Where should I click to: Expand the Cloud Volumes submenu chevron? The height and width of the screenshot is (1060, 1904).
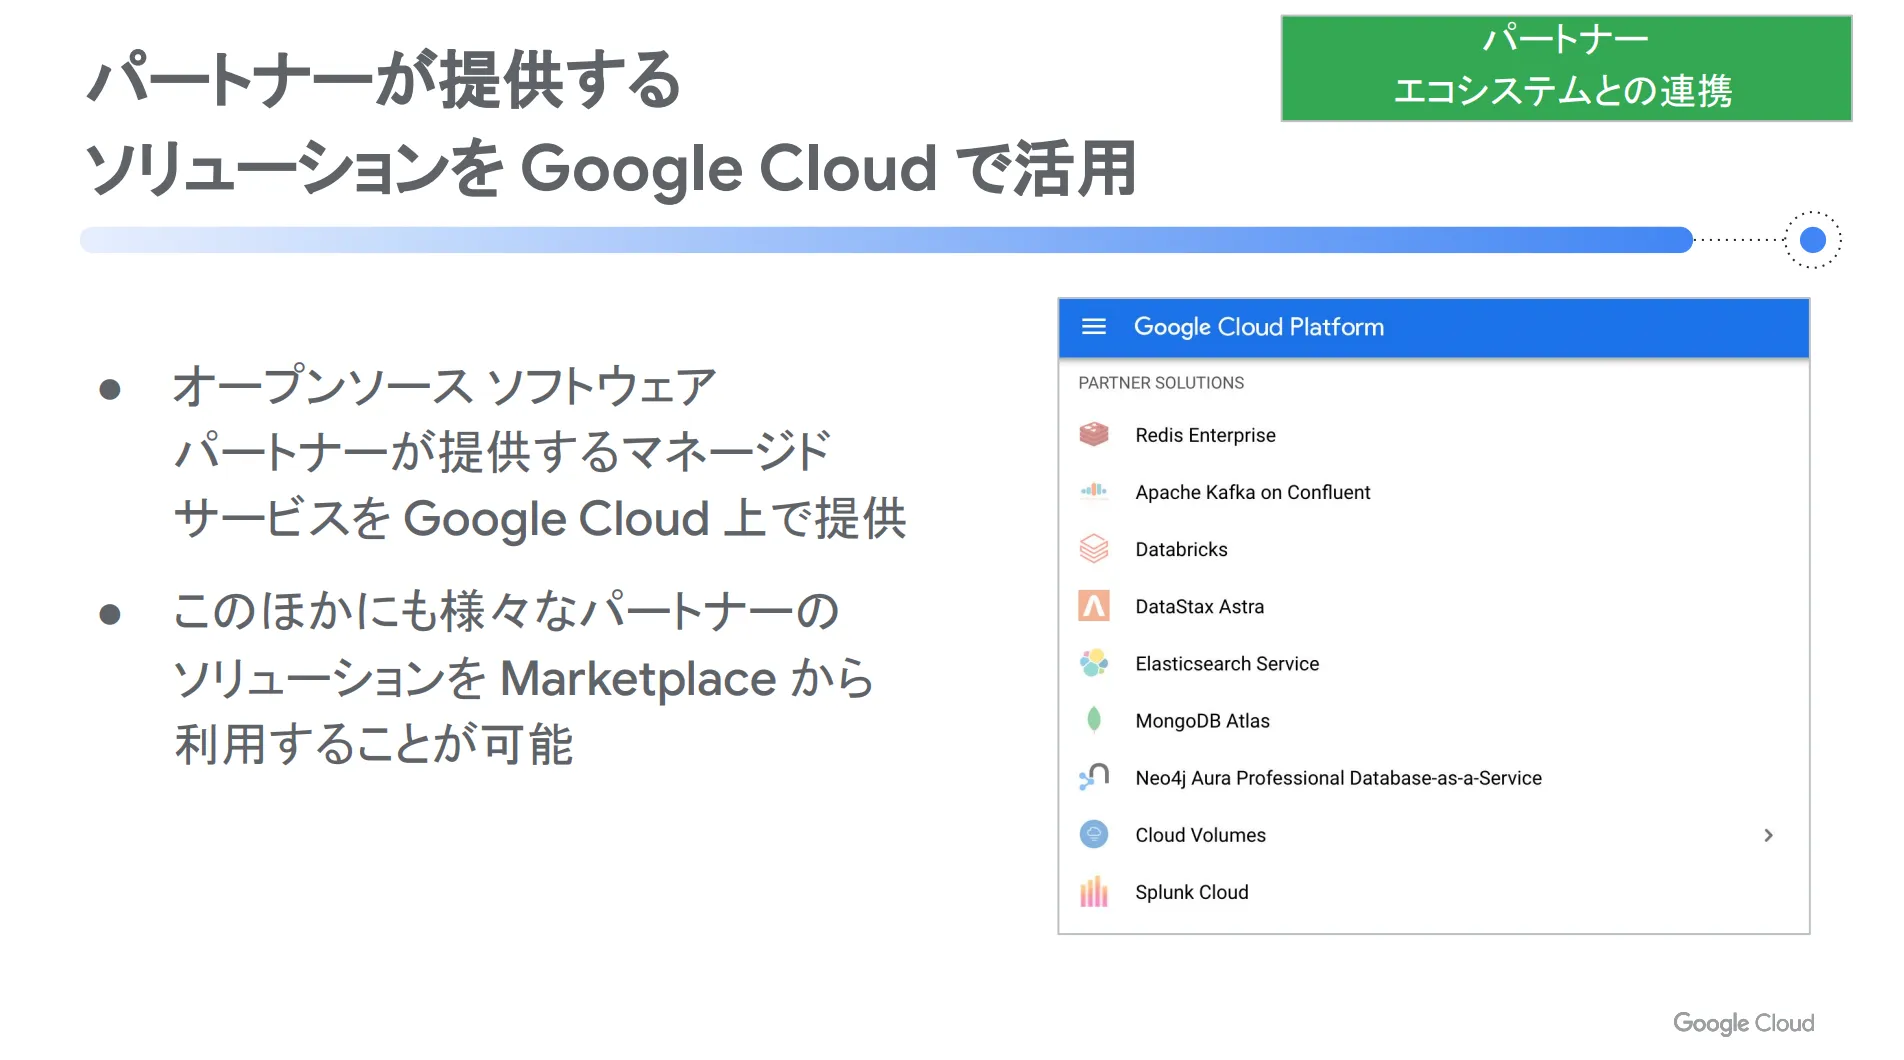pyautogui.click(x=1768, y=835)
